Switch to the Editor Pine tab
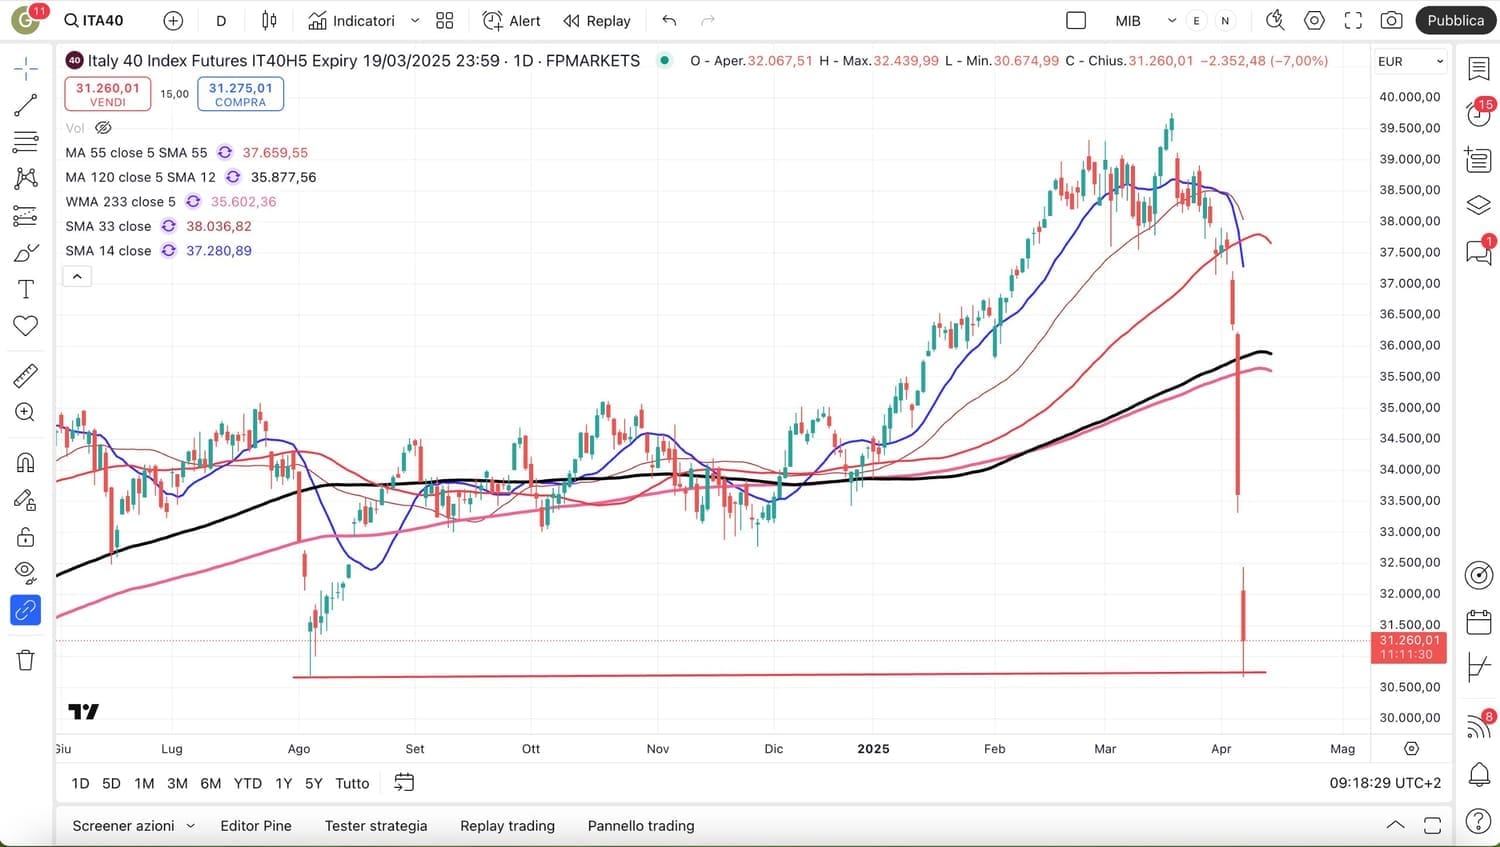The width and height of the screenshot is (1500, 847). [x=256, y=826]
